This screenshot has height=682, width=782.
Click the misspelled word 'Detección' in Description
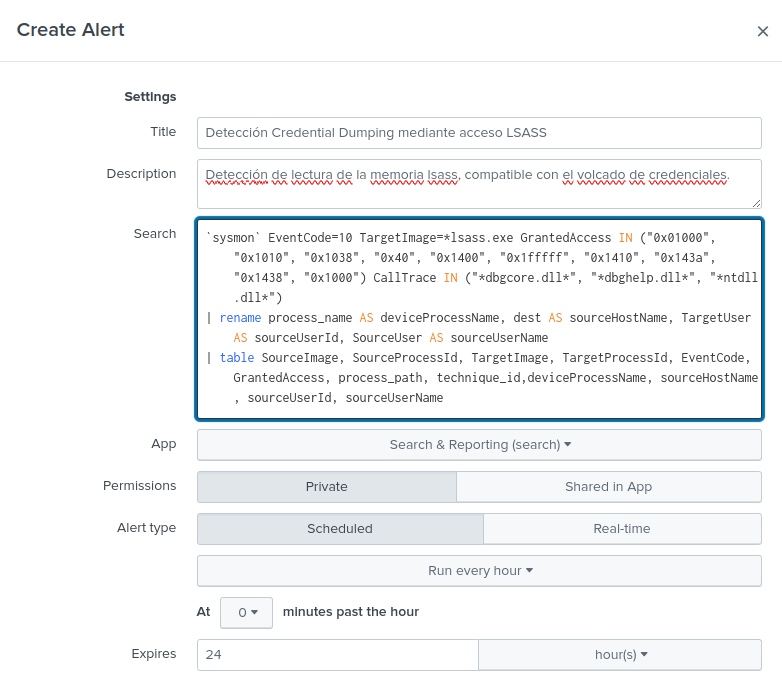click(236, 175)
